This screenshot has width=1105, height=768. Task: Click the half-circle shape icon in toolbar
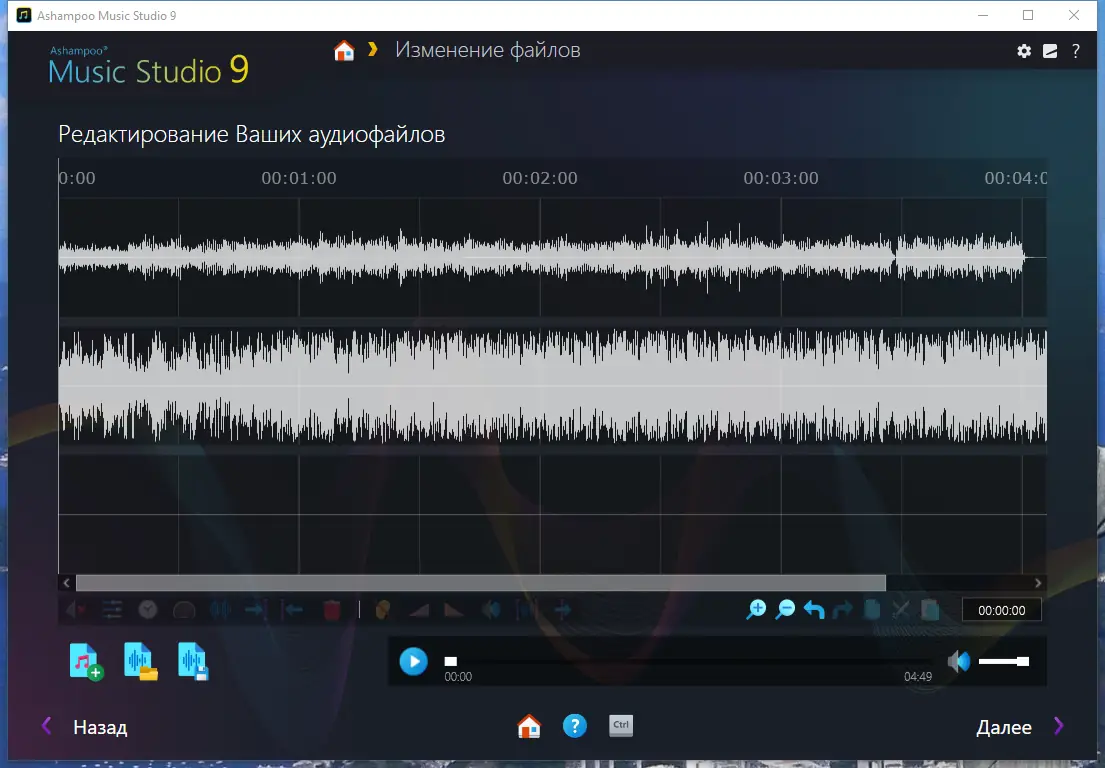click(x=184, y=609)
